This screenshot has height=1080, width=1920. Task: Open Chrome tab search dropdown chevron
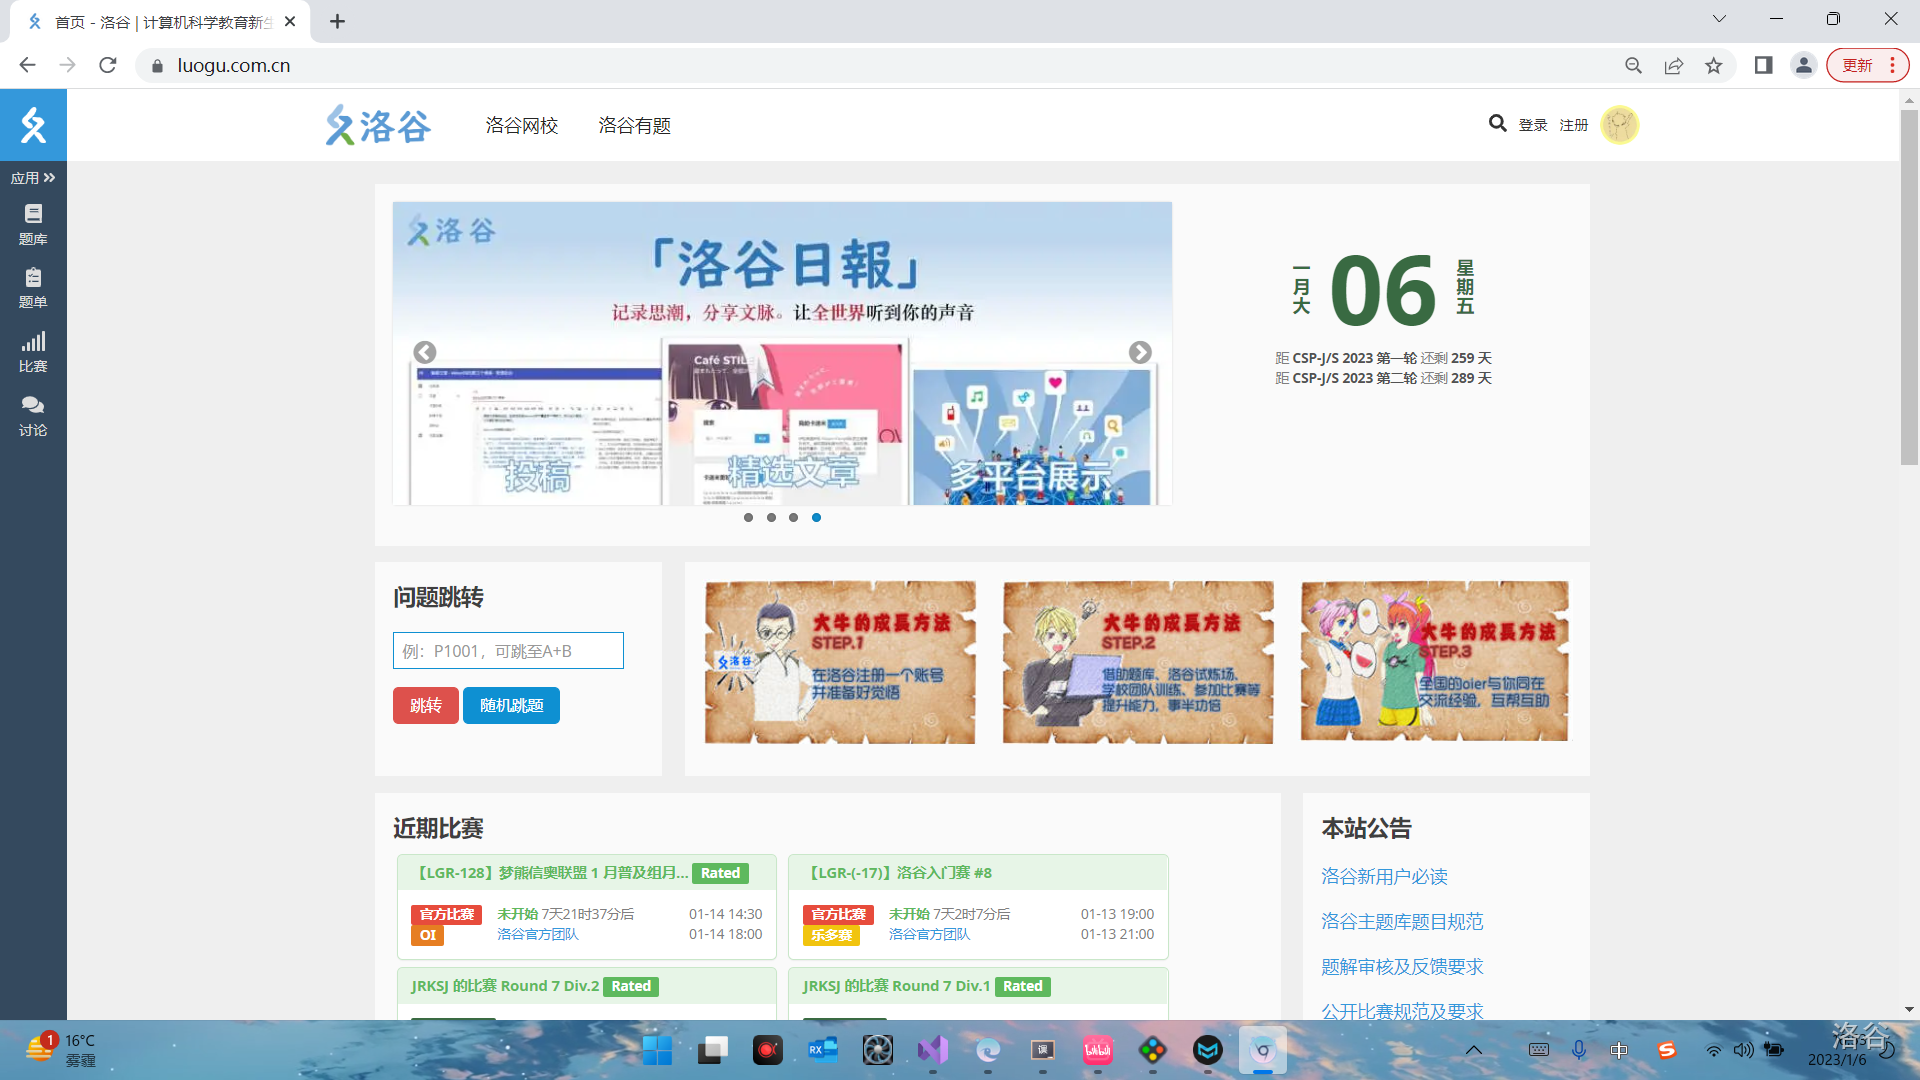point(1719,19)
